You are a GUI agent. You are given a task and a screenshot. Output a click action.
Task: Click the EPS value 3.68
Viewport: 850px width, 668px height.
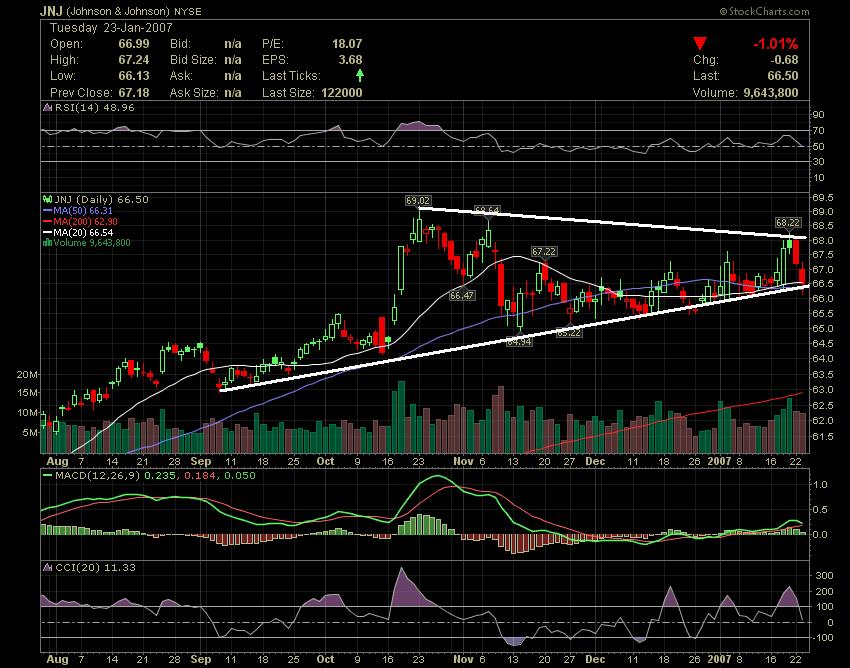click(350, 60)
